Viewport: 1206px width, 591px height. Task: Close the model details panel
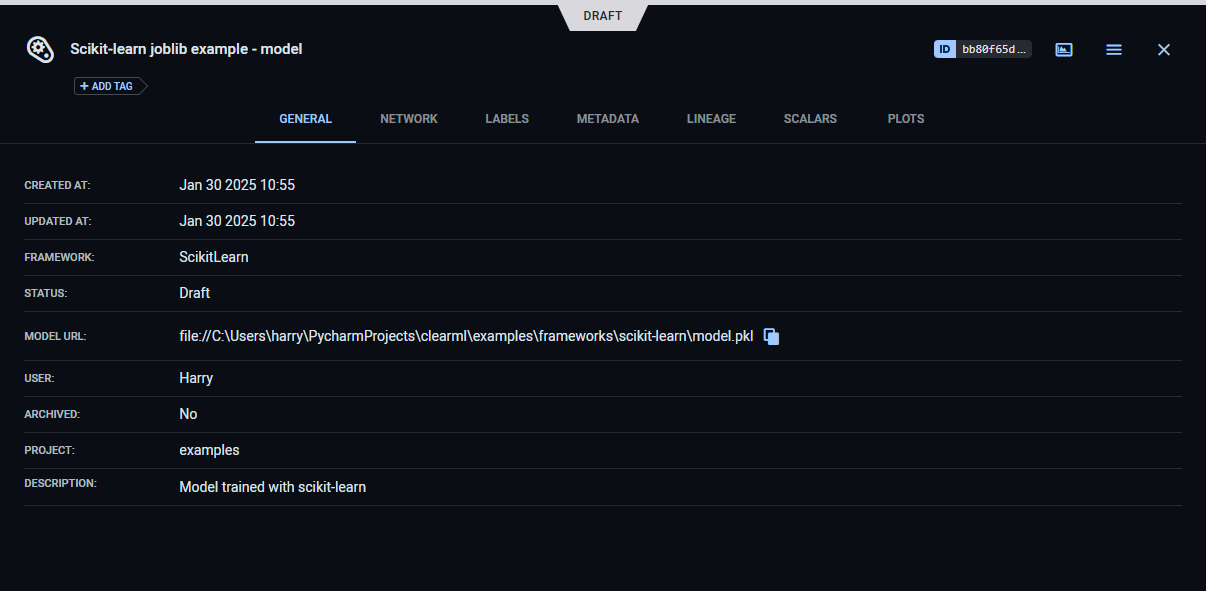point(1163,49)
